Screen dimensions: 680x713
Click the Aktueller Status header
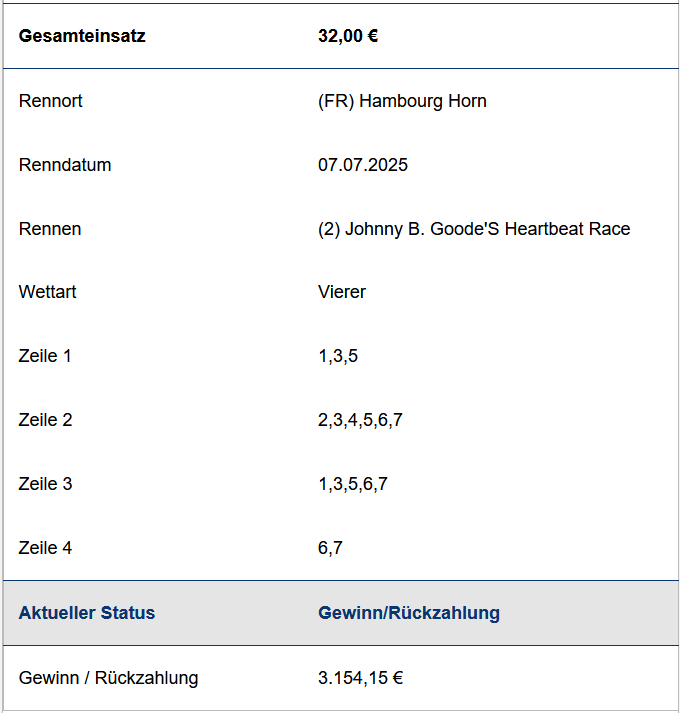coord(87,613)
